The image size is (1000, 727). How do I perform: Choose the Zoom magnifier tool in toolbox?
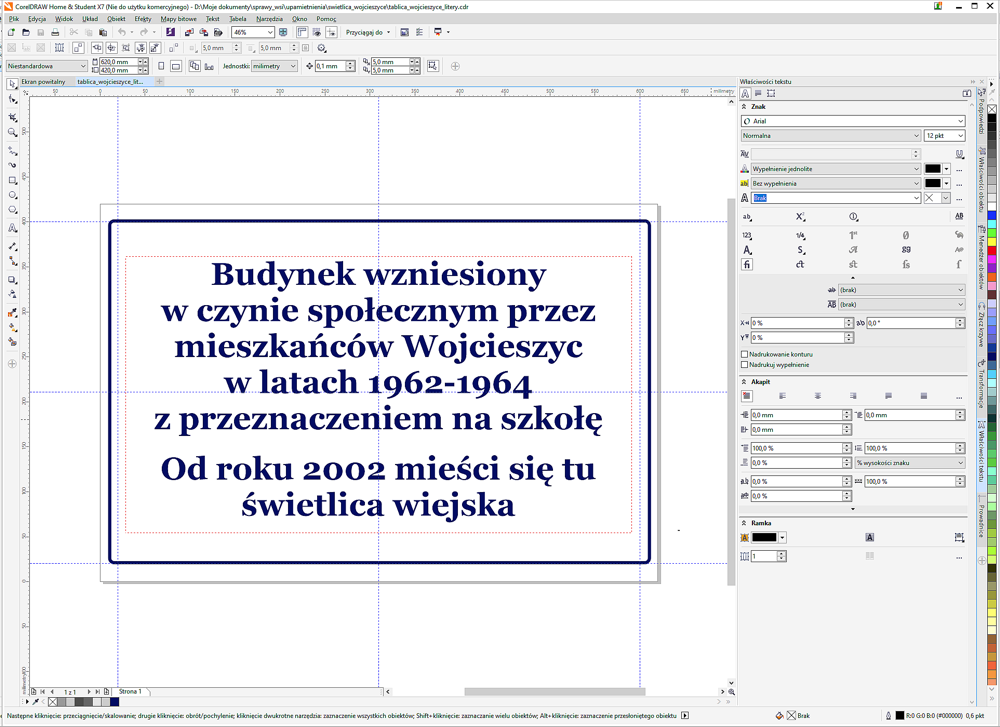12,133
